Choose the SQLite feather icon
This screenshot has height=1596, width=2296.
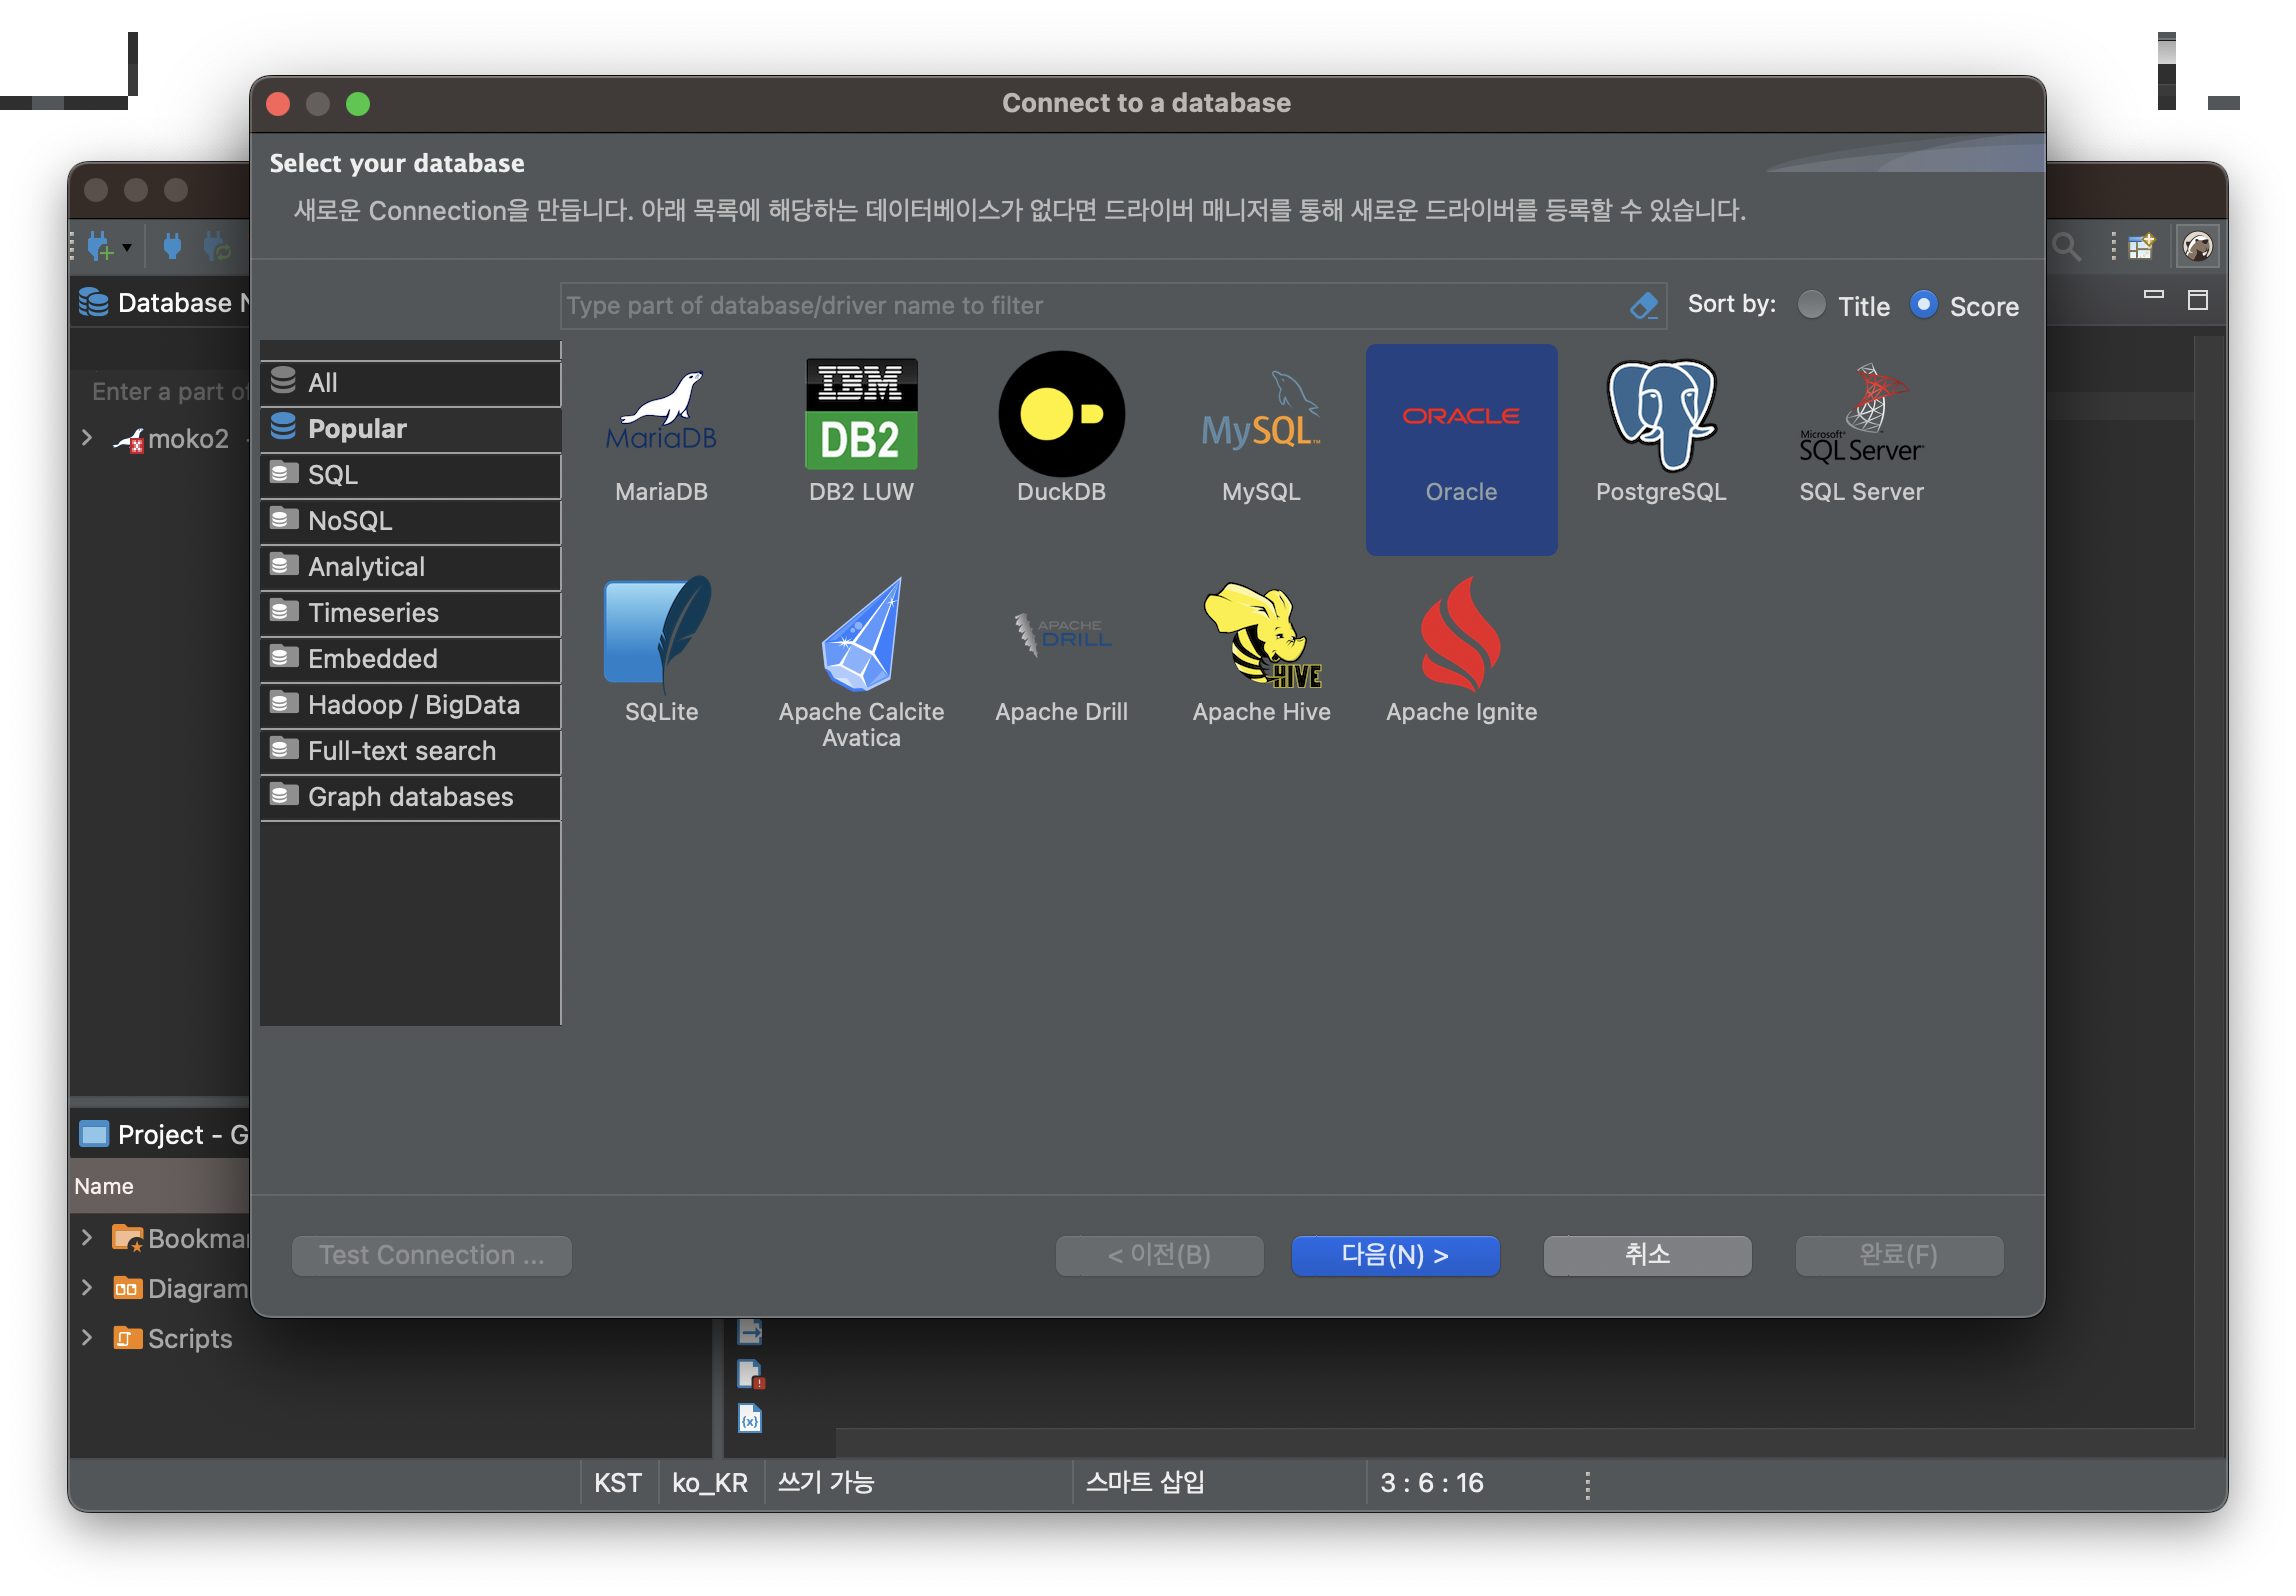(661, 636)
